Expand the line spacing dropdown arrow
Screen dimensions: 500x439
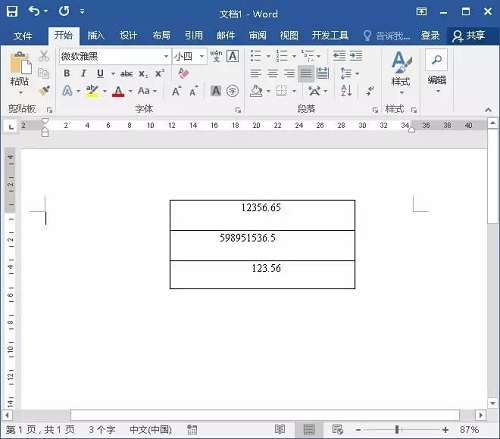357,74
